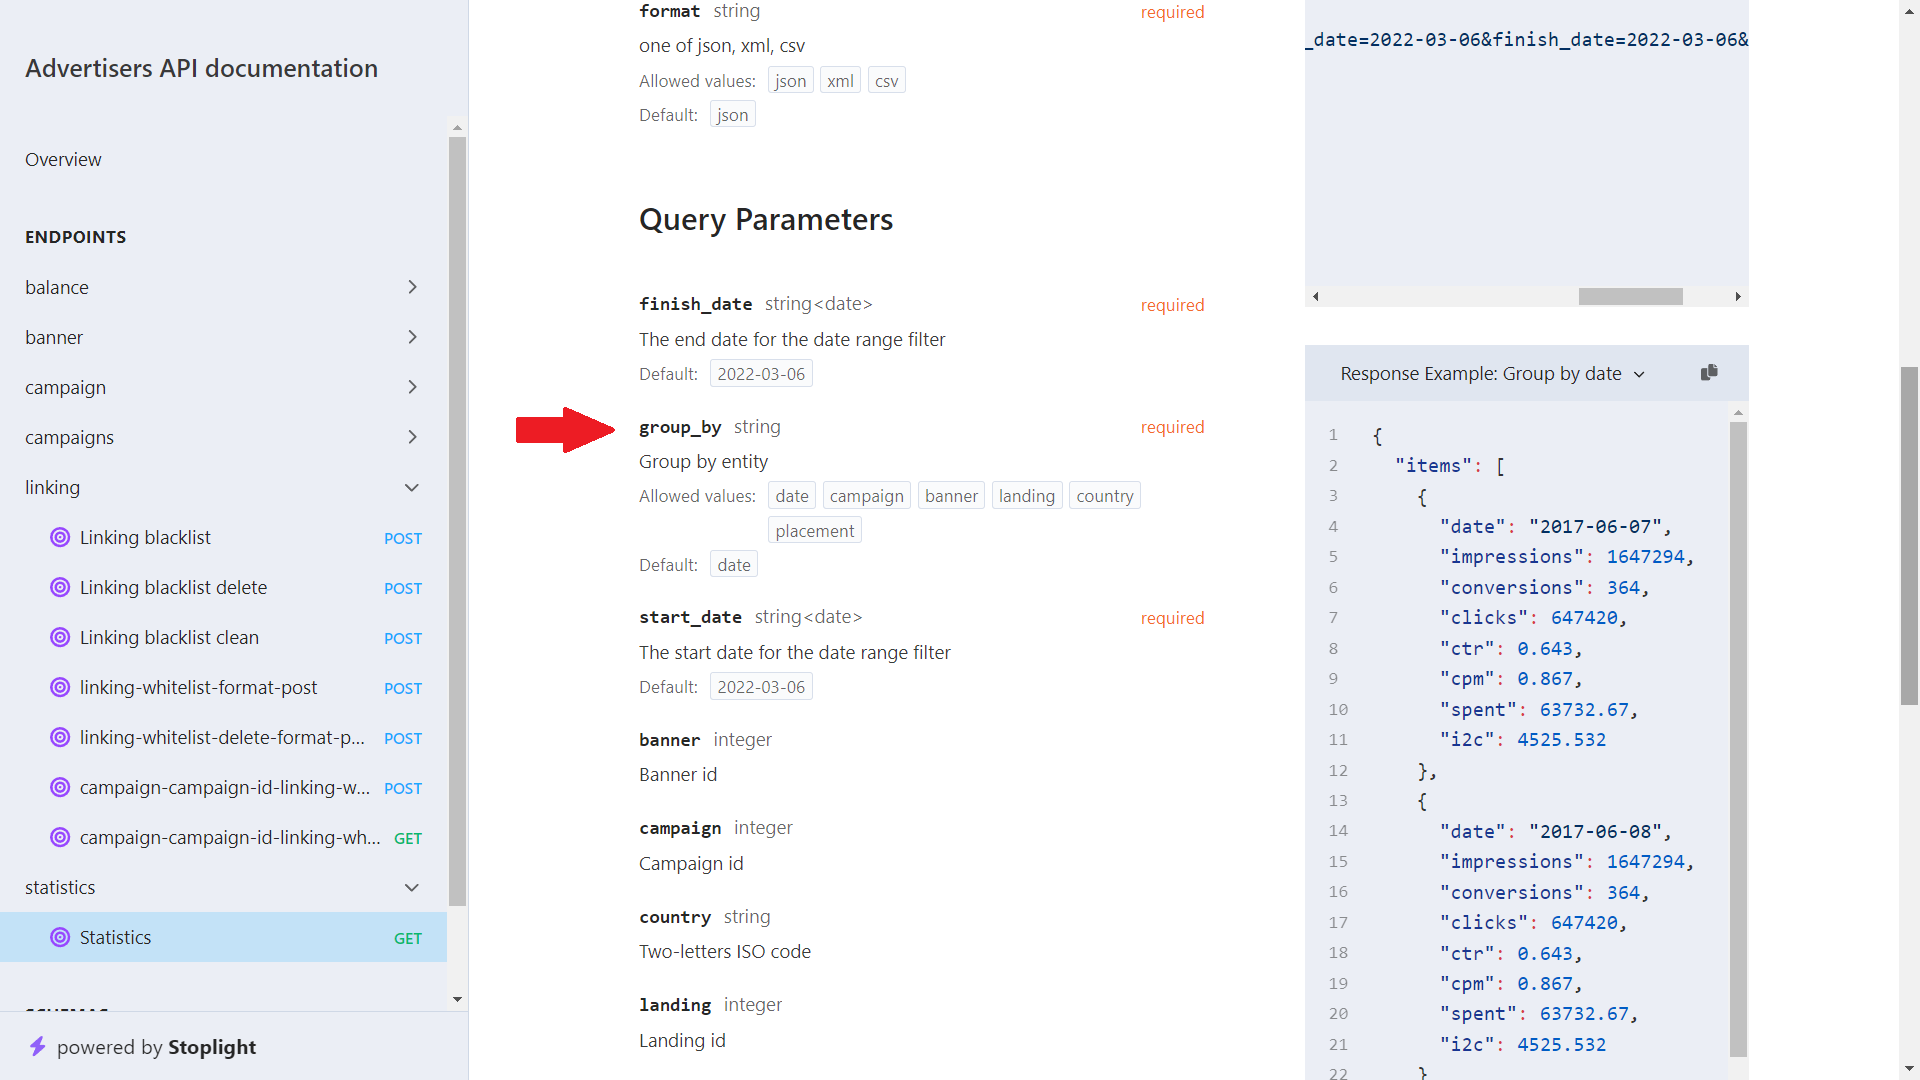Select the Statistics menu item
Screen dimensions: 1920x1080
tap(115, 938)
